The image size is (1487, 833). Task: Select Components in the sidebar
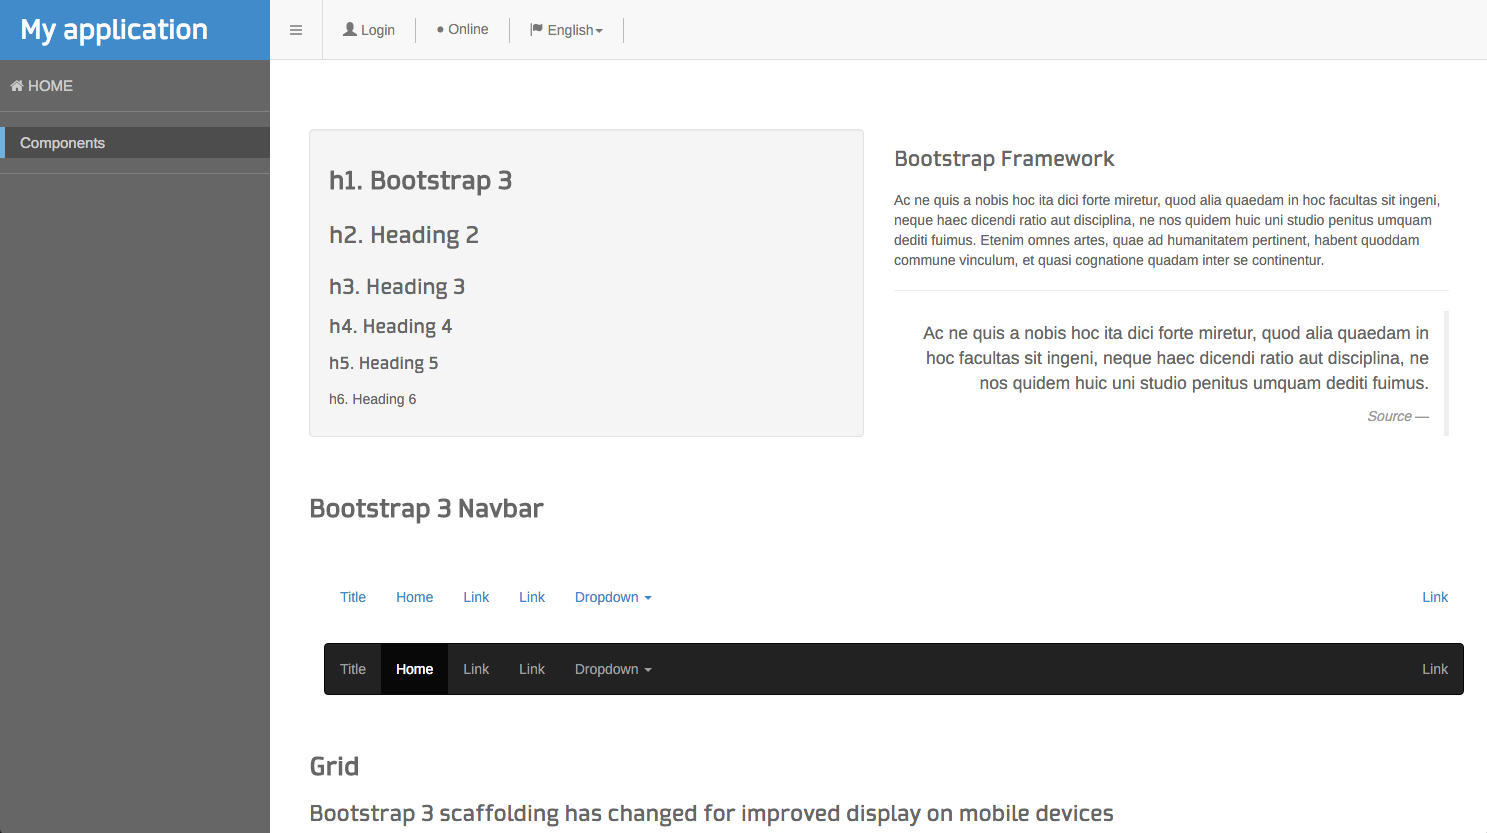(x=62, y=143)
